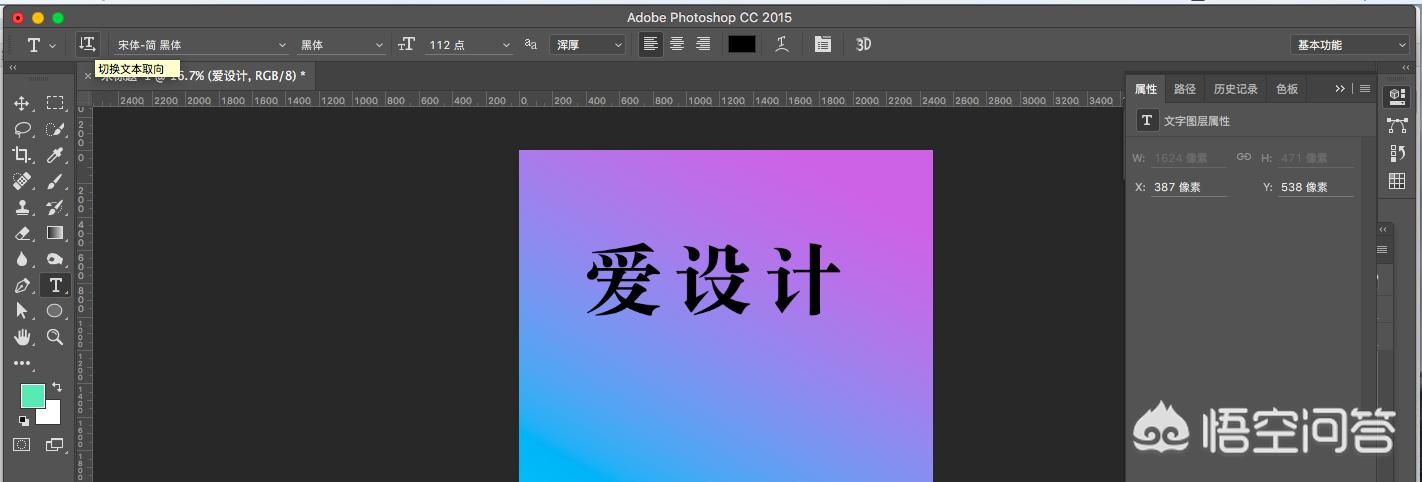Open the white background color picker
The image size is (1422, 482).
[x=51, y=415]
